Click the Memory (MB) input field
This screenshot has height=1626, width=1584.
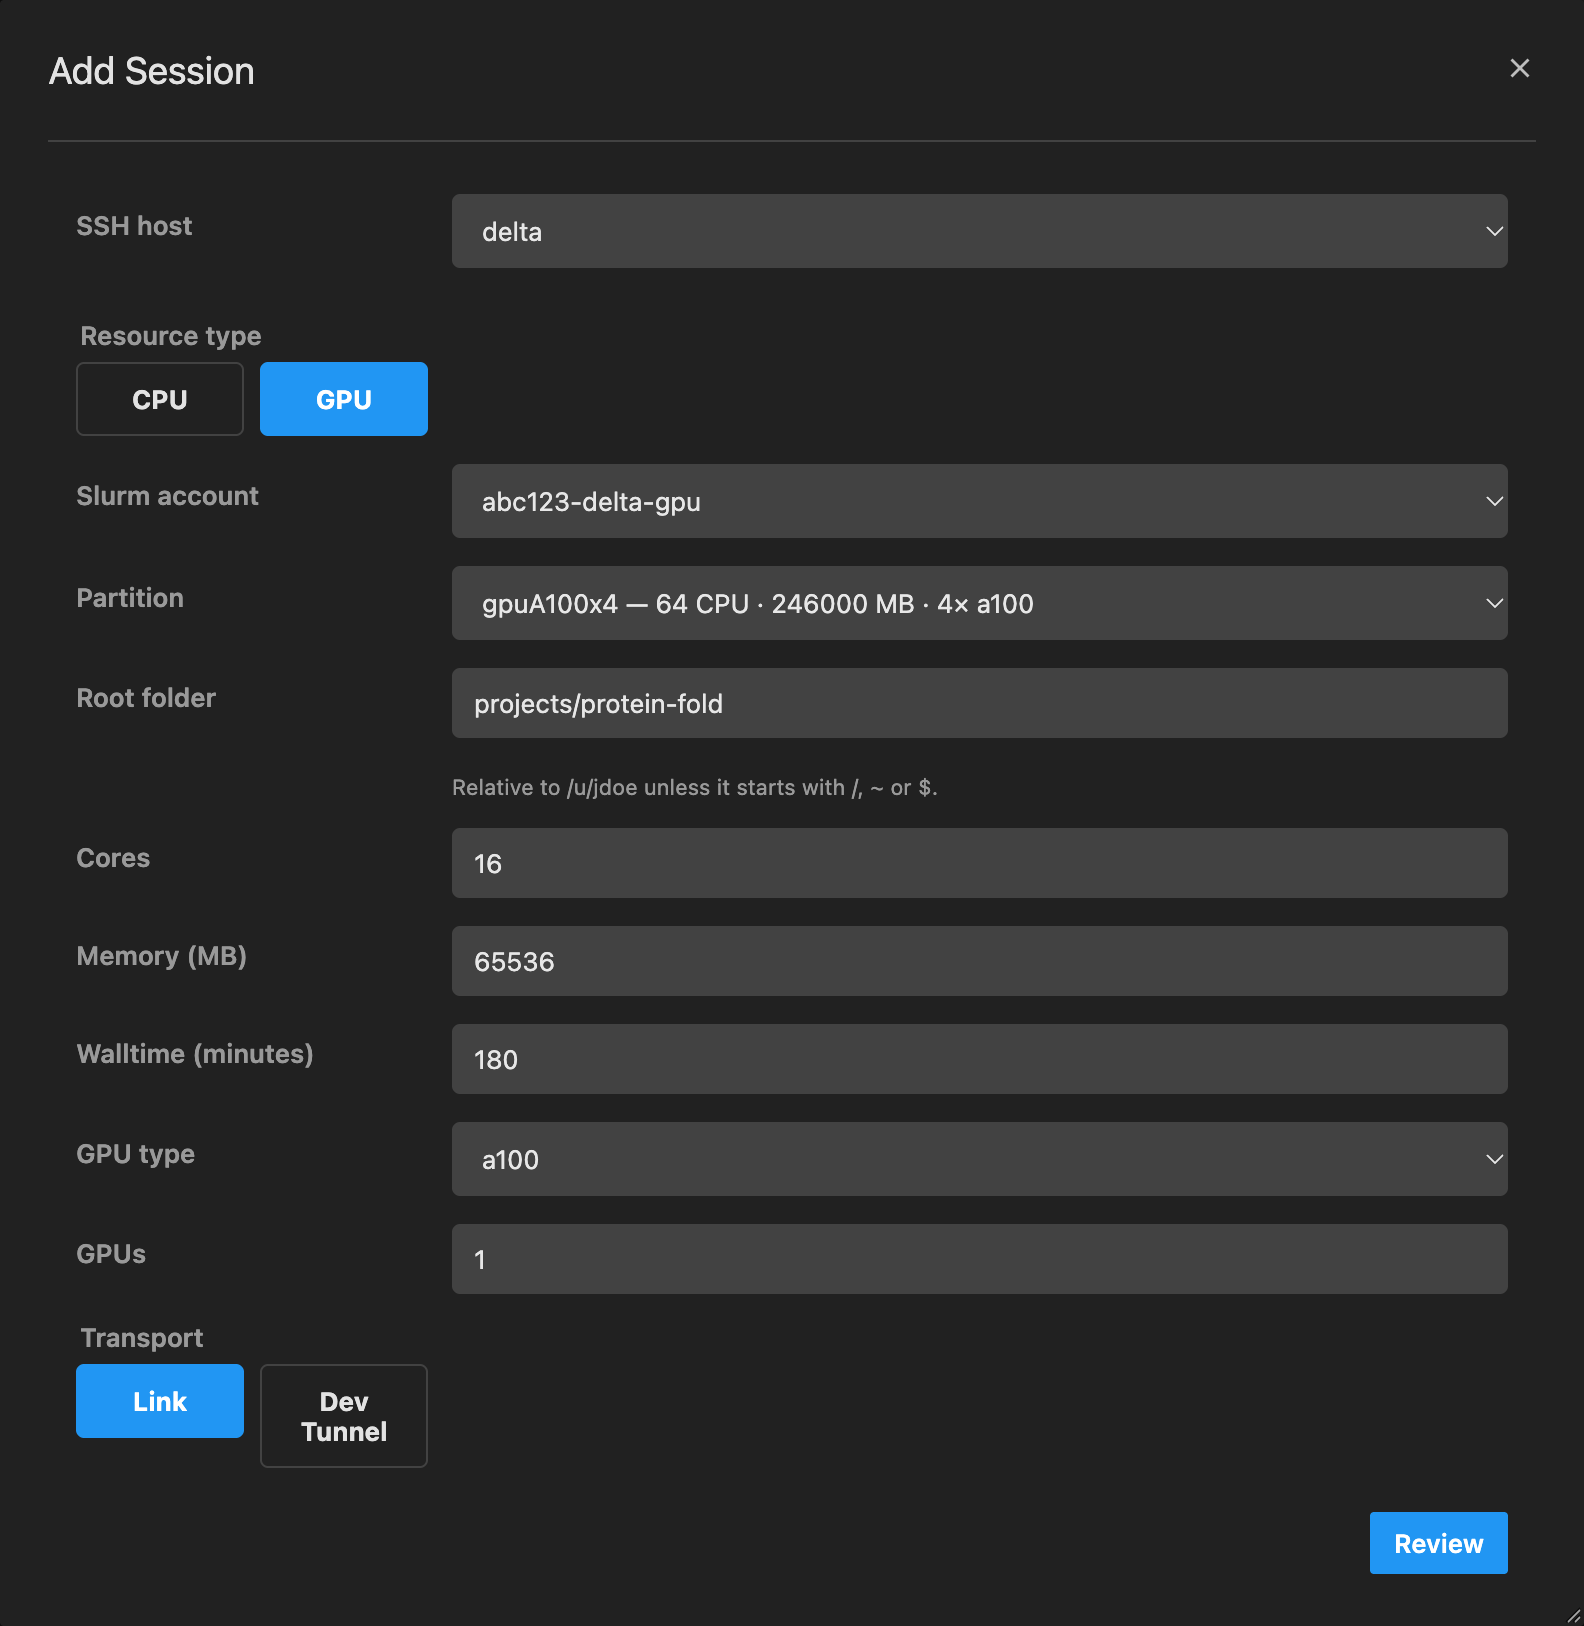(979, 961)
